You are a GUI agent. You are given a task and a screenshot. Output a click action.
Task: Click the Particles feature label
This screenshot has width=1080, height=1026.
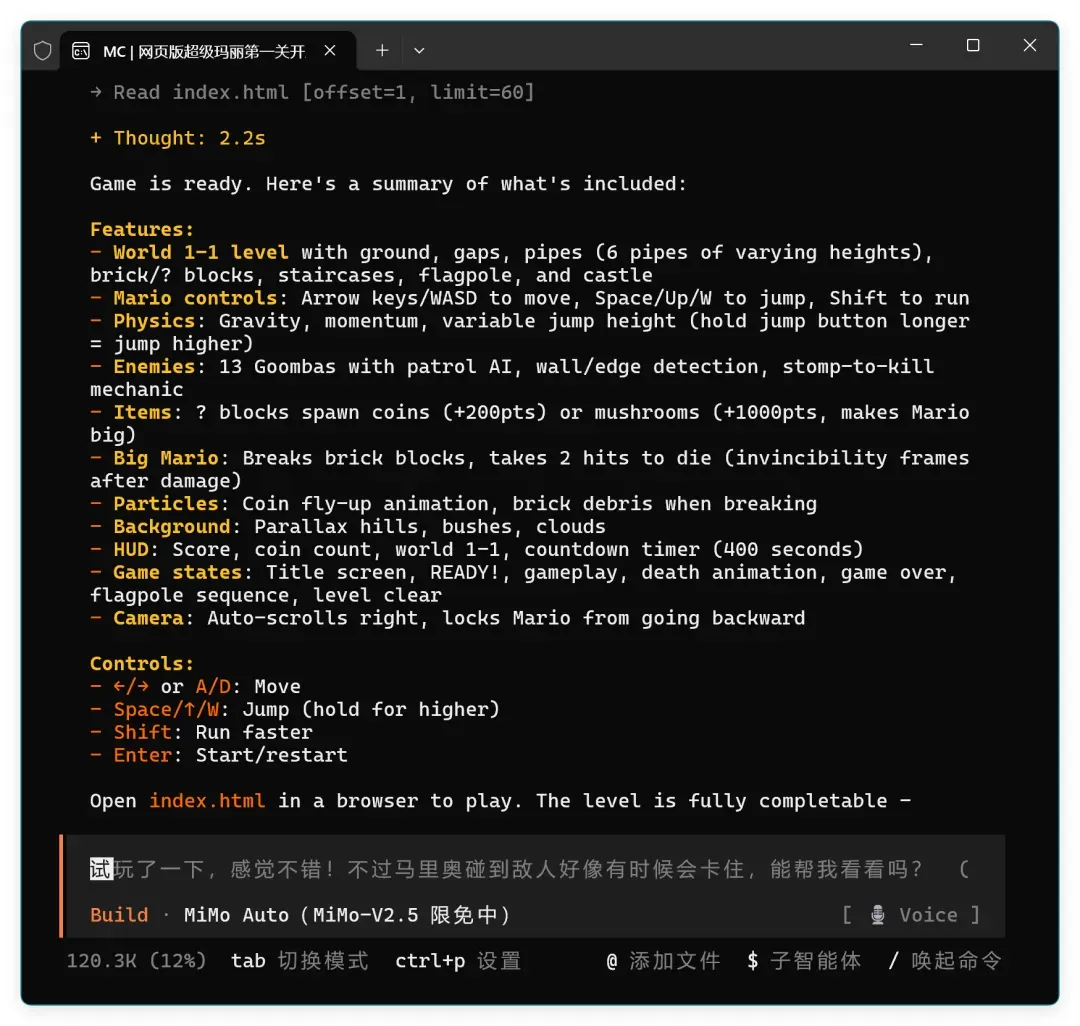pyautogui.click(x=165, y=504)
